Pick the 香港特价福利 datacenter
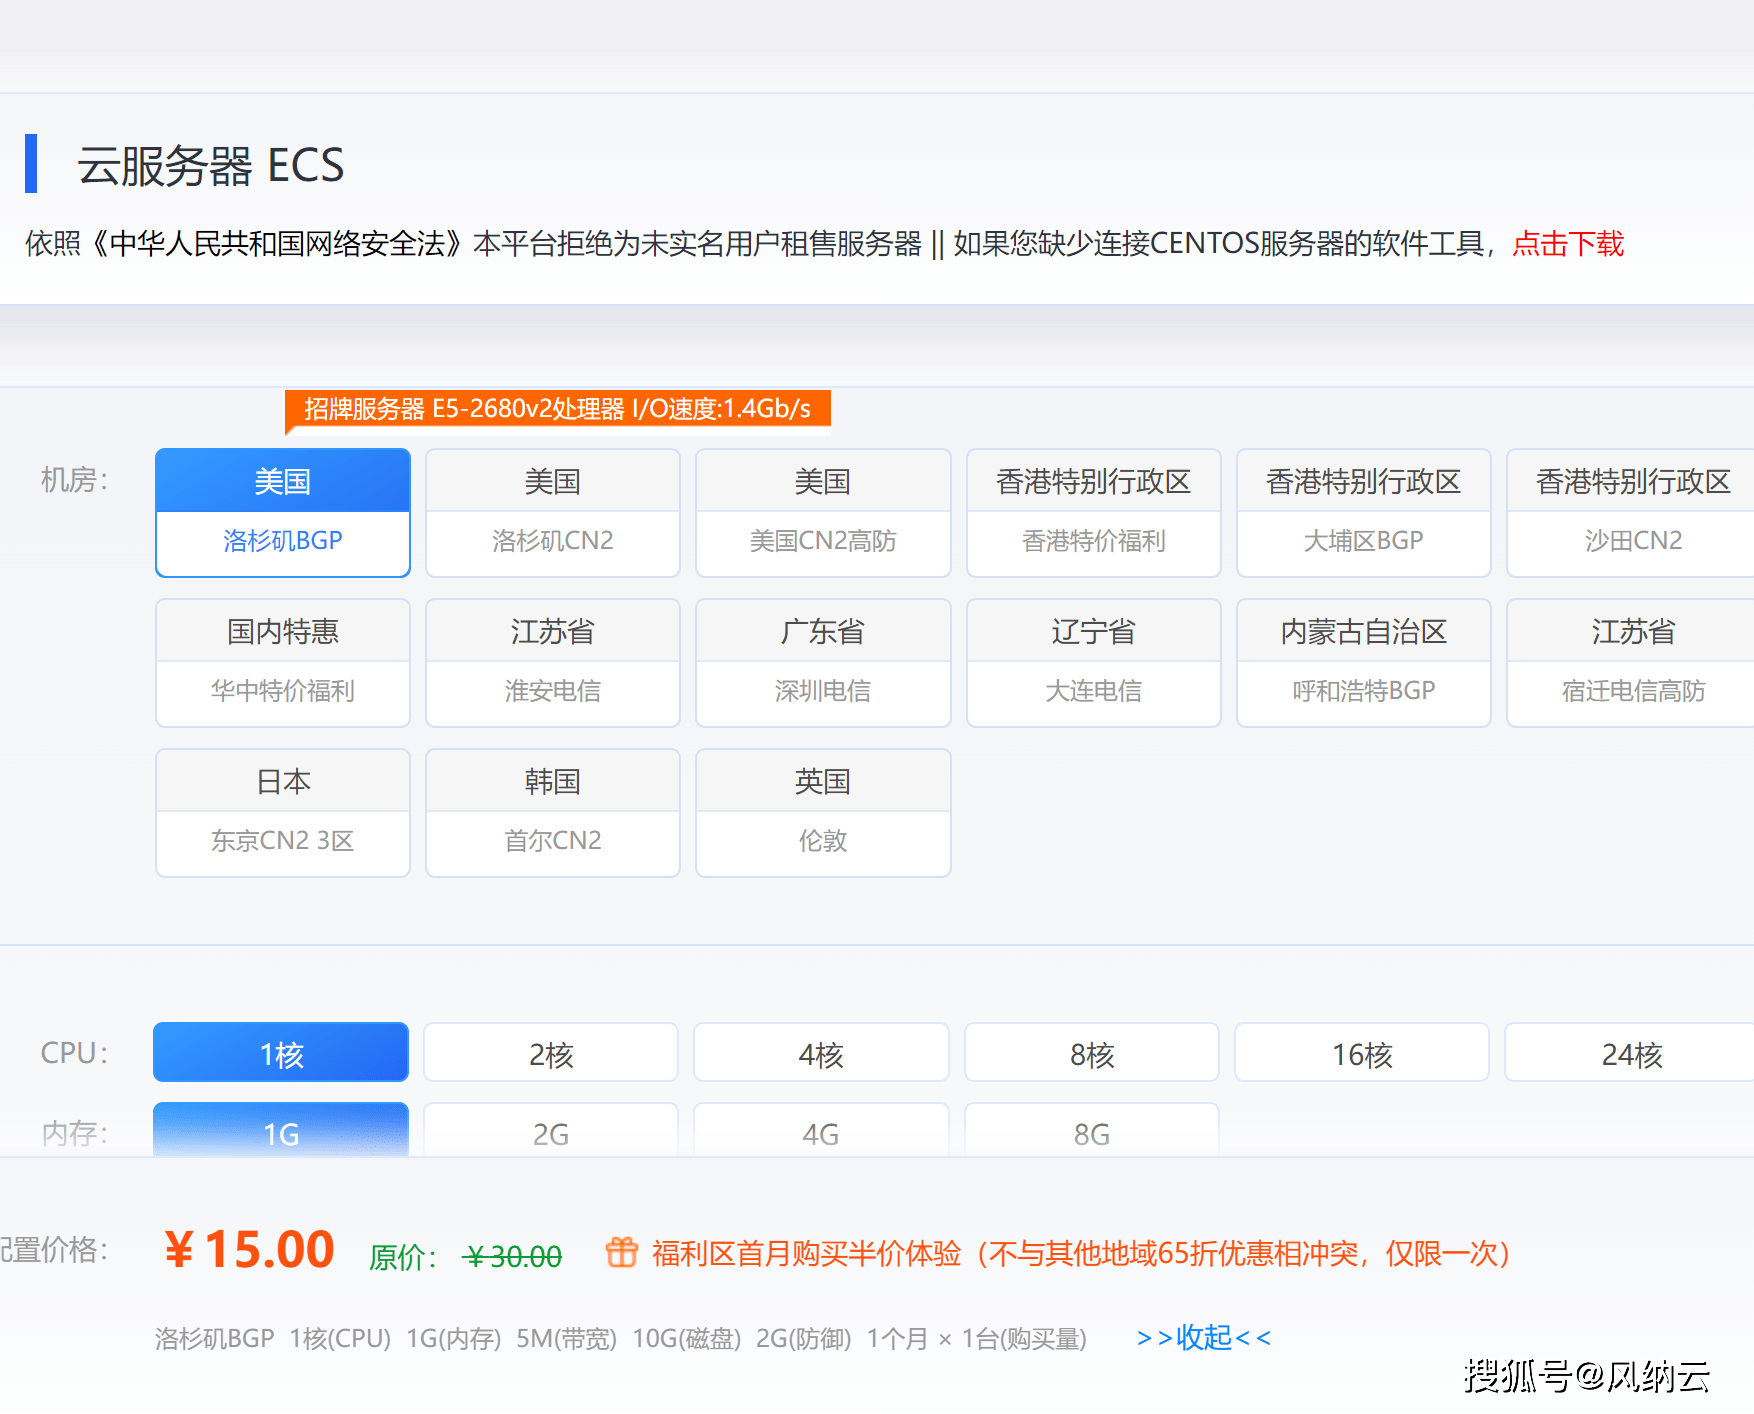 1094,512
